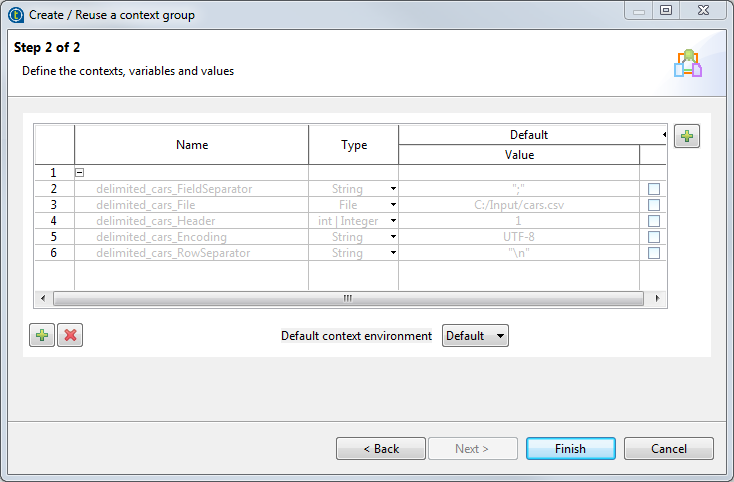Click the Finish button
The height and width of the screenshot is (482, 734).
click(x=570, y=449)
